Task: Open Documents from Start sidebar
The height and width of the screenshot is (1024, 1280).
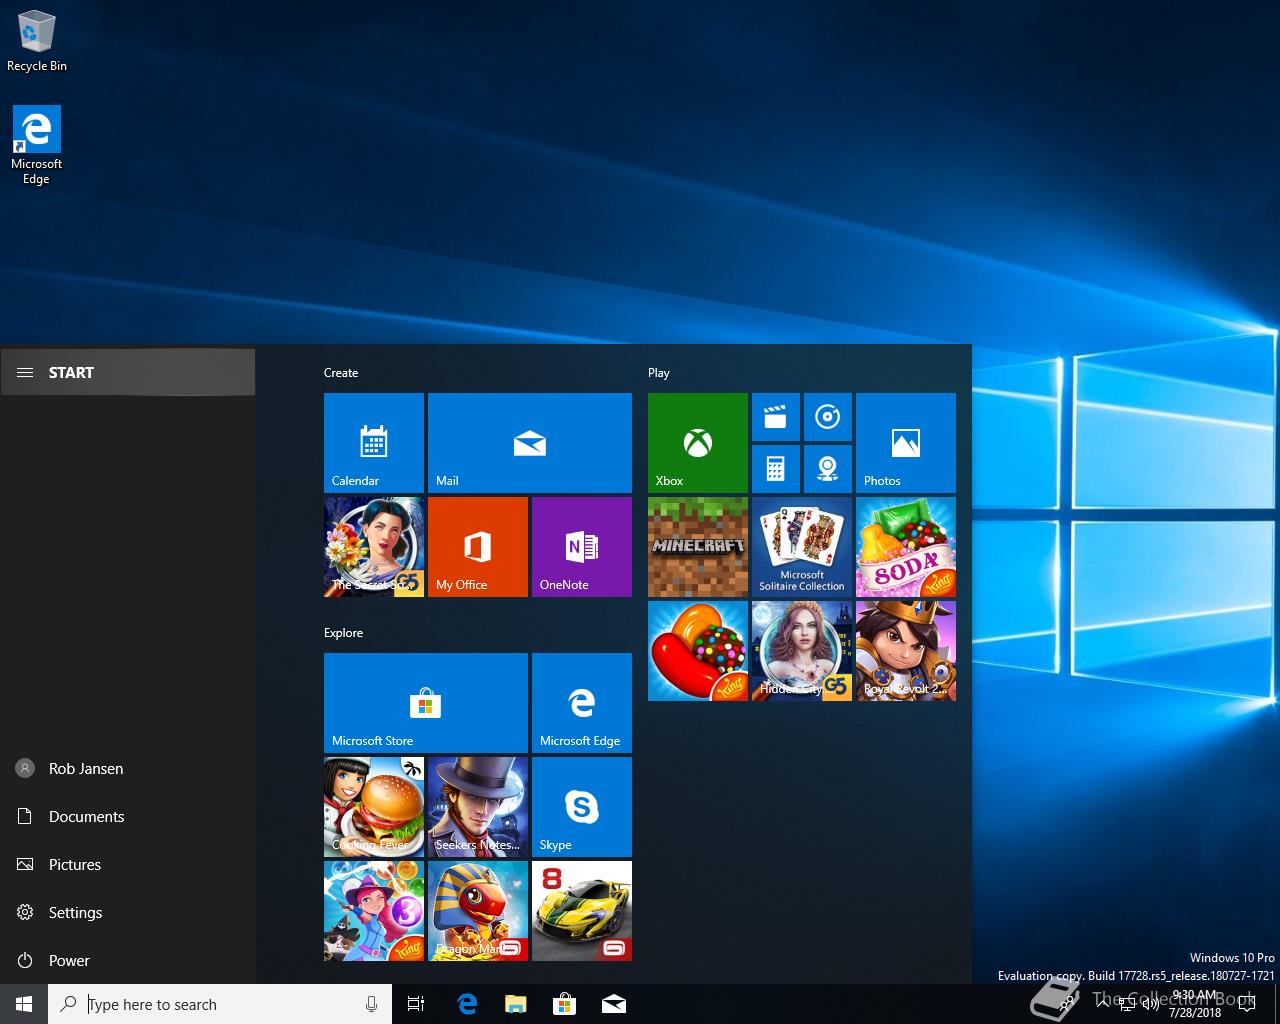Action: pos(128,816)
